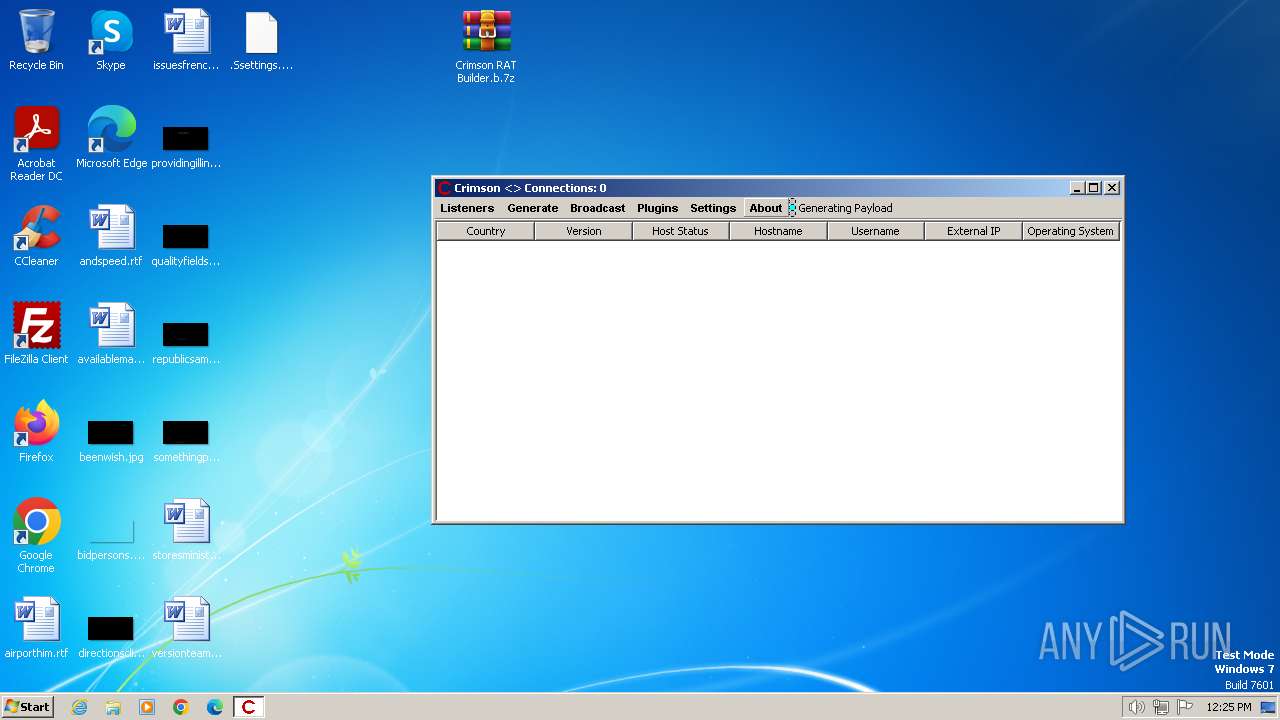Screen dimensions: 1280x720
Task: Sort by Country column header
Action: [x=485, y=231]
